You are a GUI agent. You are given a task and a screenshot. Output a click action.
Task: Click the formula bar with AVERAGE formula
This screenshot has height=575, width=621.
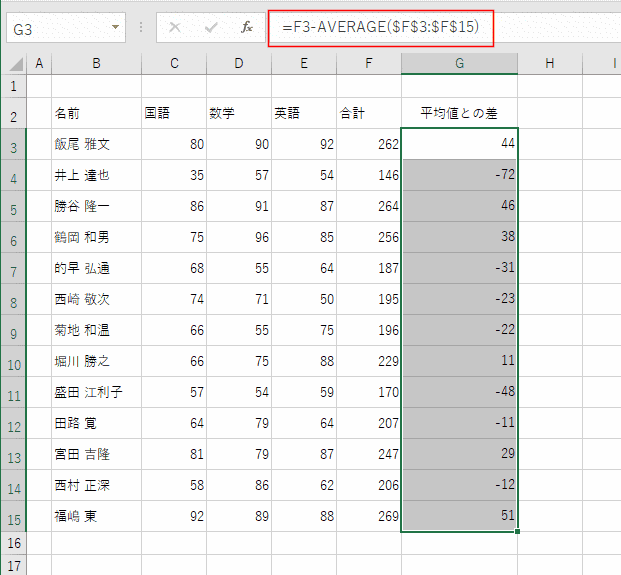pyautogui.click(x=450, y=28)
